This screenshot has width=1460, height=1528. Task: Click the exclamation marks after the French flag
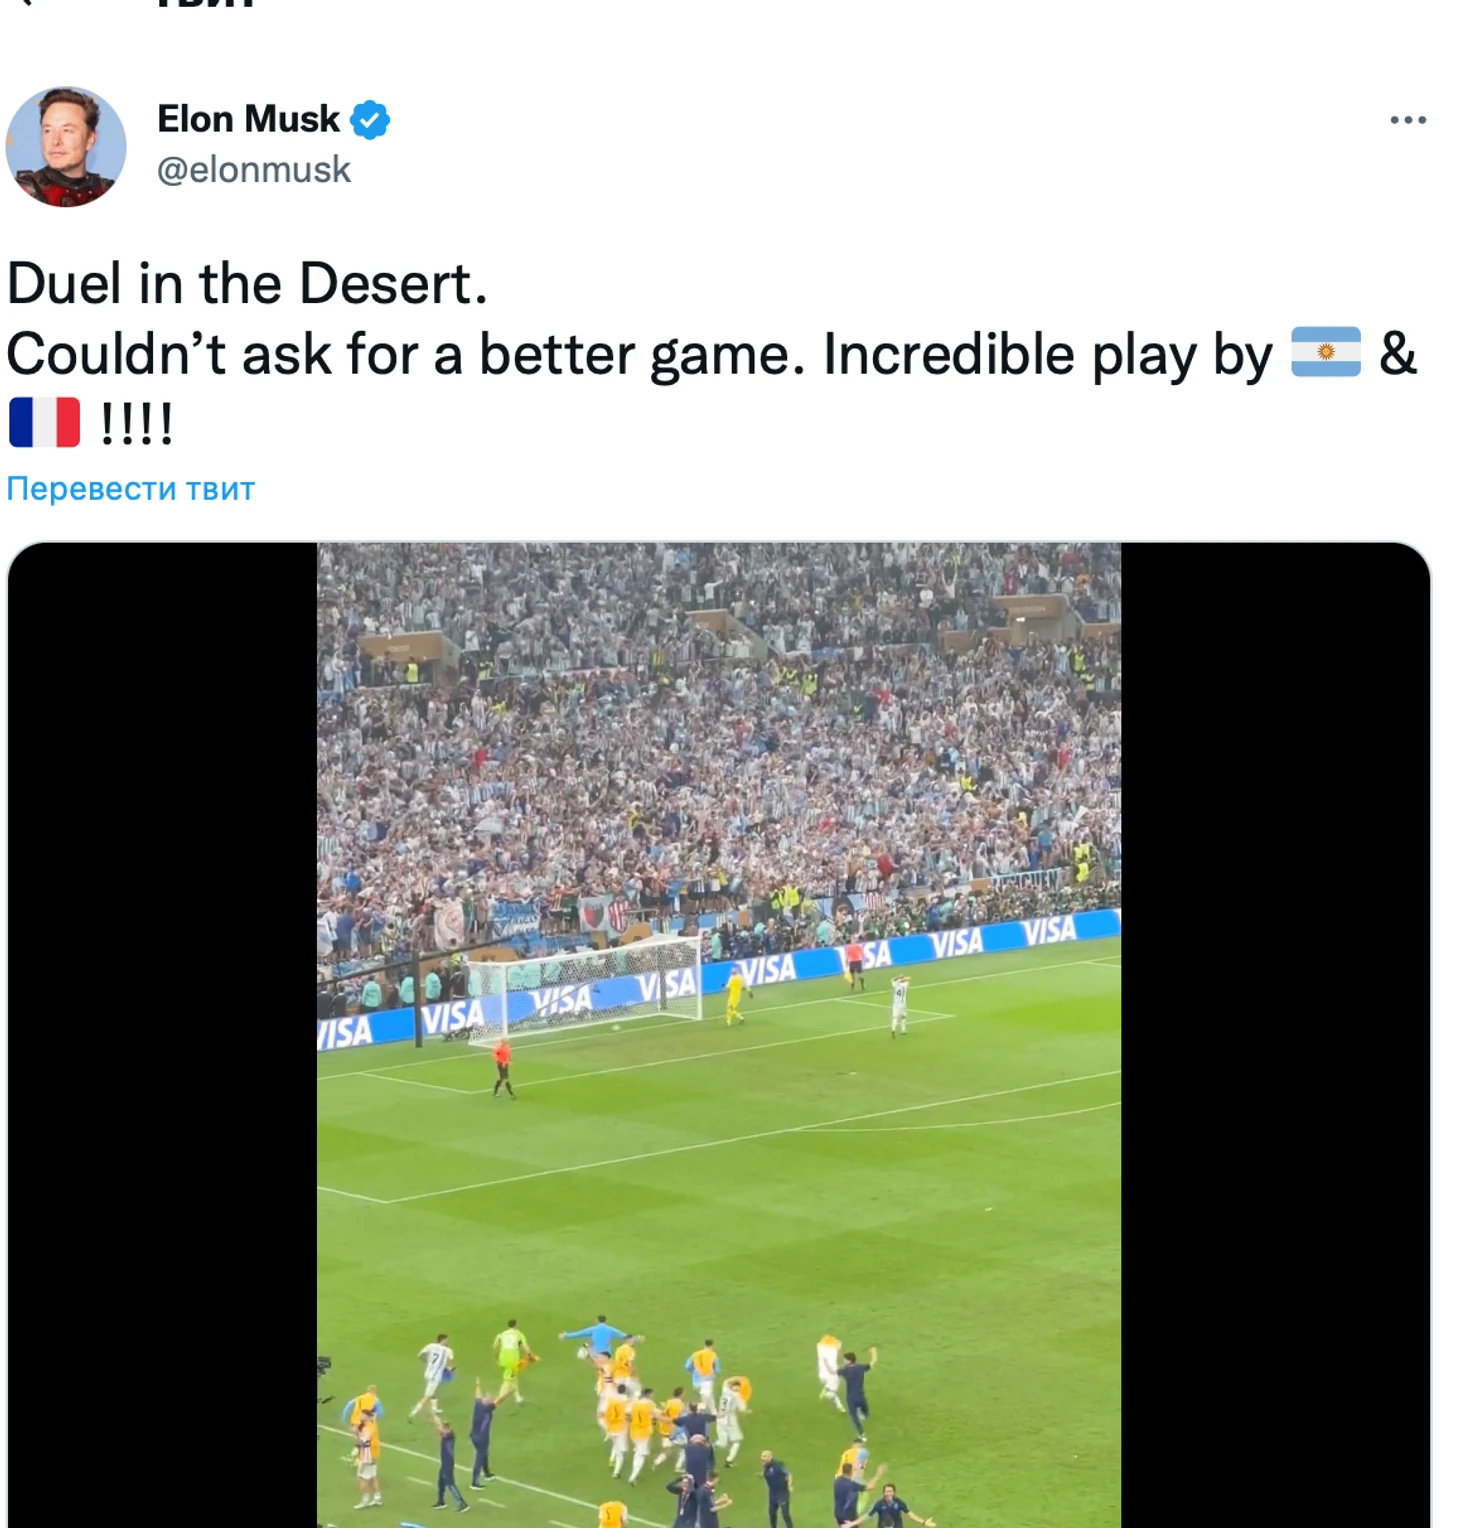(137, 424)
